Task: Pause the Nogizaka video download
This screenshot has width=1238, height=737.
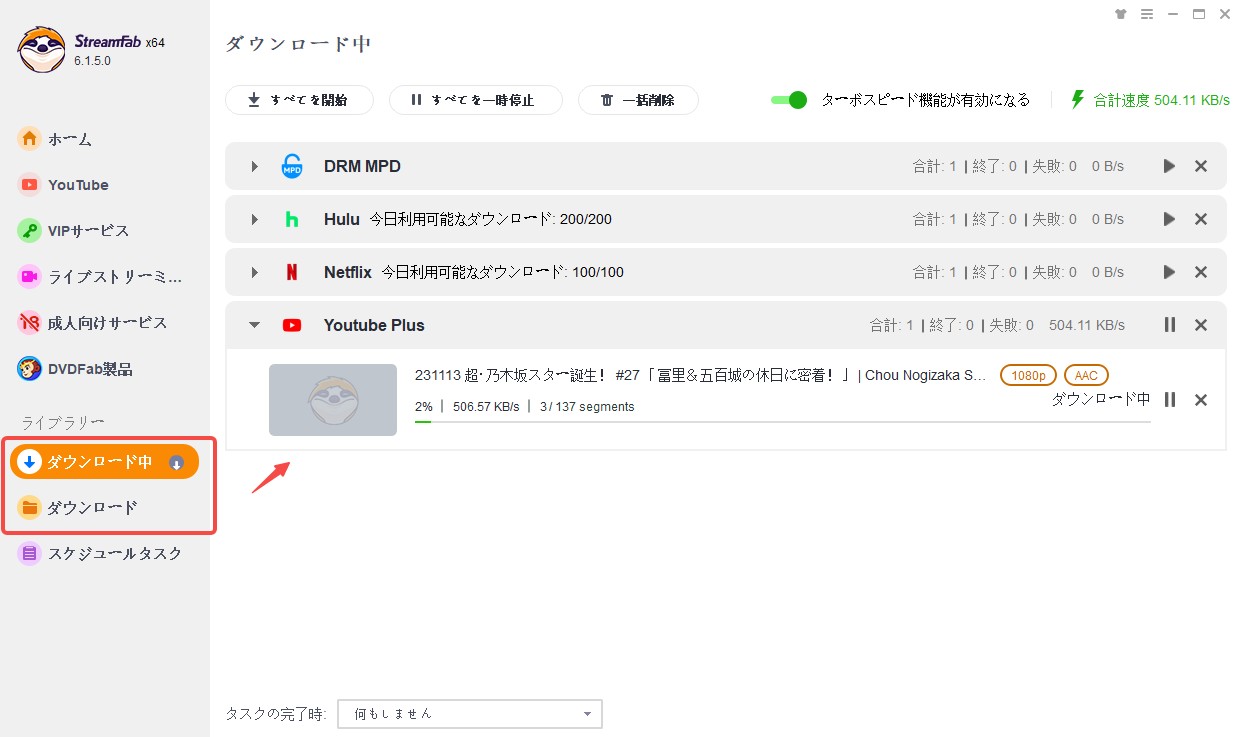Action: [x=1169, y=400]
